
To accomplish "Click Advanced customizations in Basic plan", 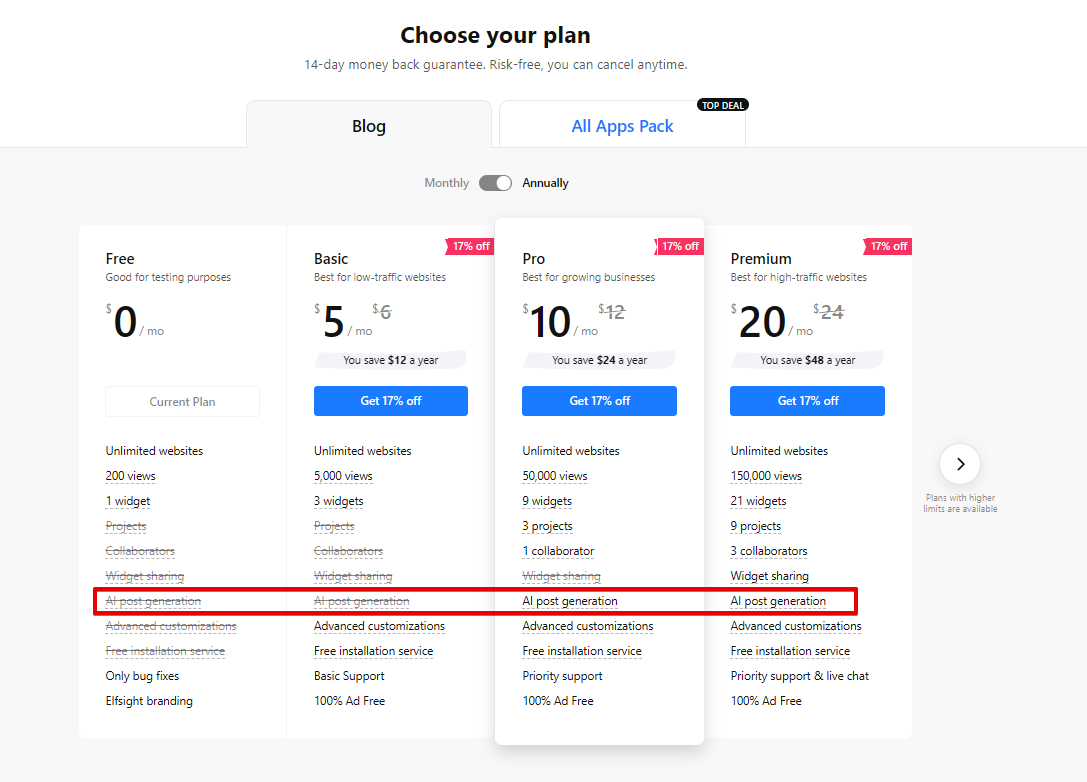I will click(379, 626).
